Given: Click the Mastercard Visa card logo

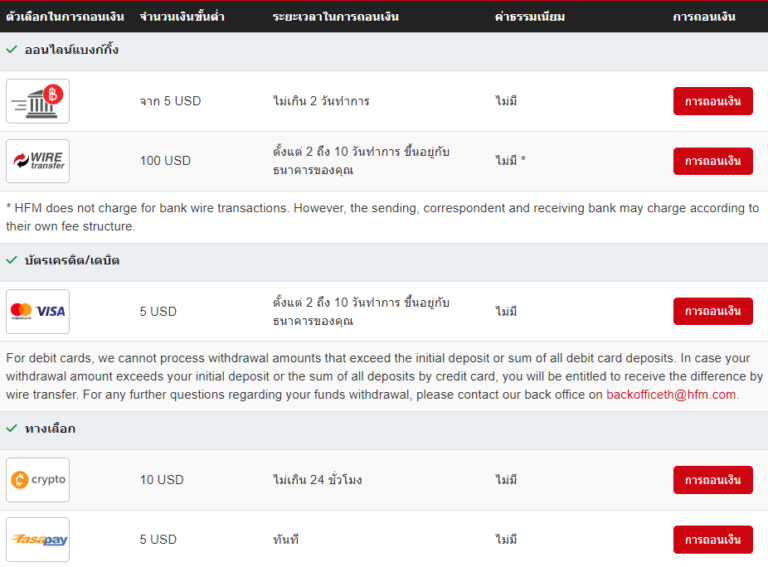Looking at the screenshot, I should click(x=38, y=311).
